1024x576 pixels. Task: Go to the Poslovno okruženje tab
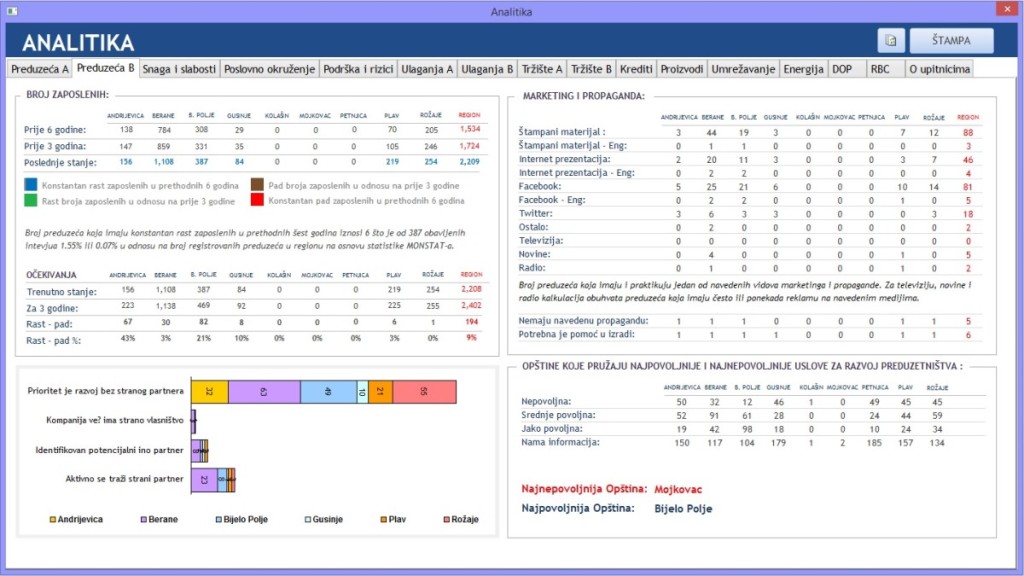[x=269, y=69]
